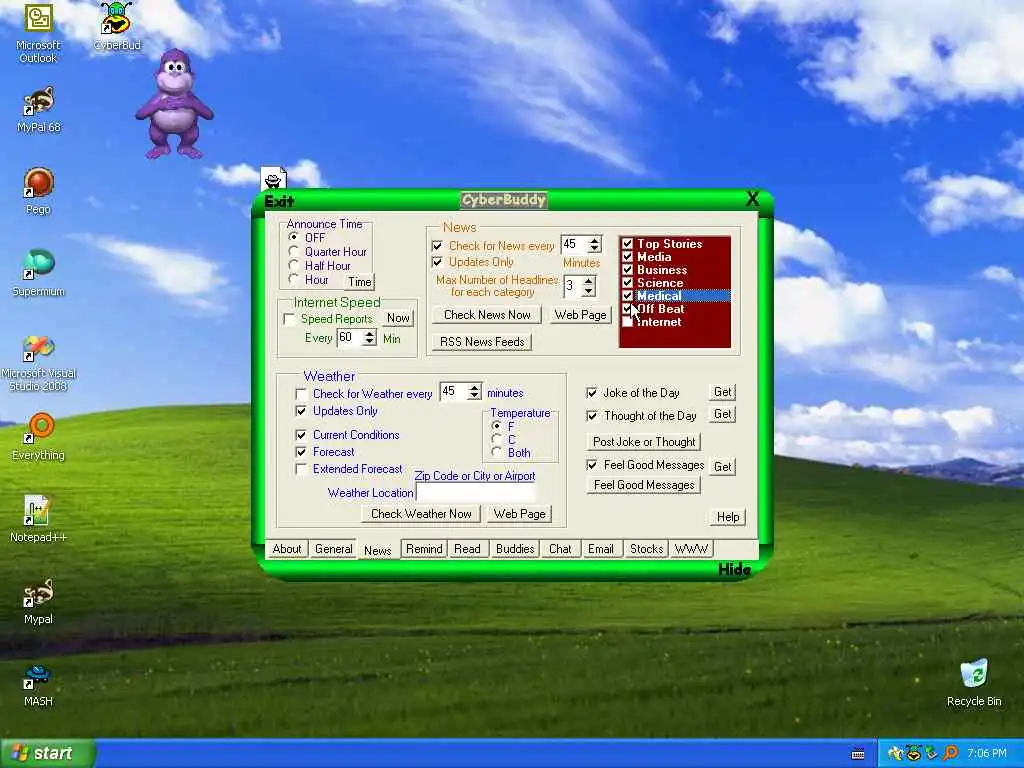Image resolution: width=1024 pixels, height=768 pixels.
Task: Click the Safely Remove Hardware tray icon
Action: click(x=932, y=754)
